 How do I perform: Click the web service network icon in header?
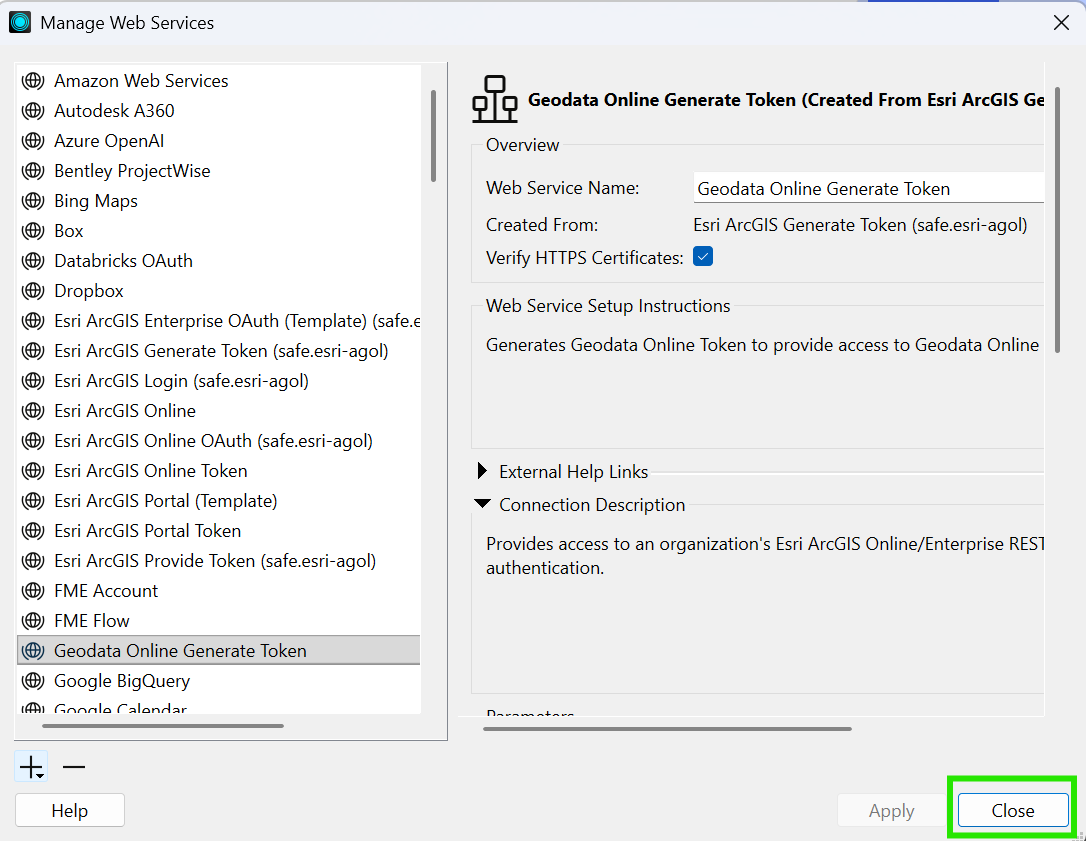pos(495,99)
